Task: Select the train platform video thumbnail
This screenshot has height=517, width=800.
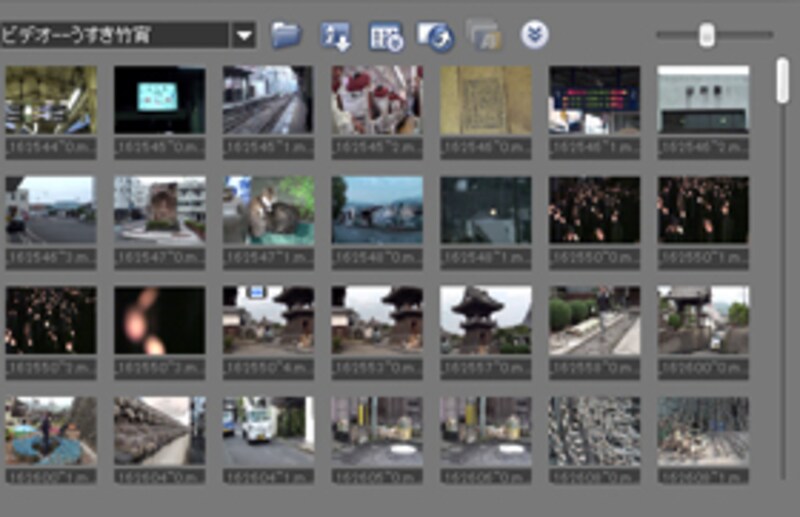Action: [267, 100]
